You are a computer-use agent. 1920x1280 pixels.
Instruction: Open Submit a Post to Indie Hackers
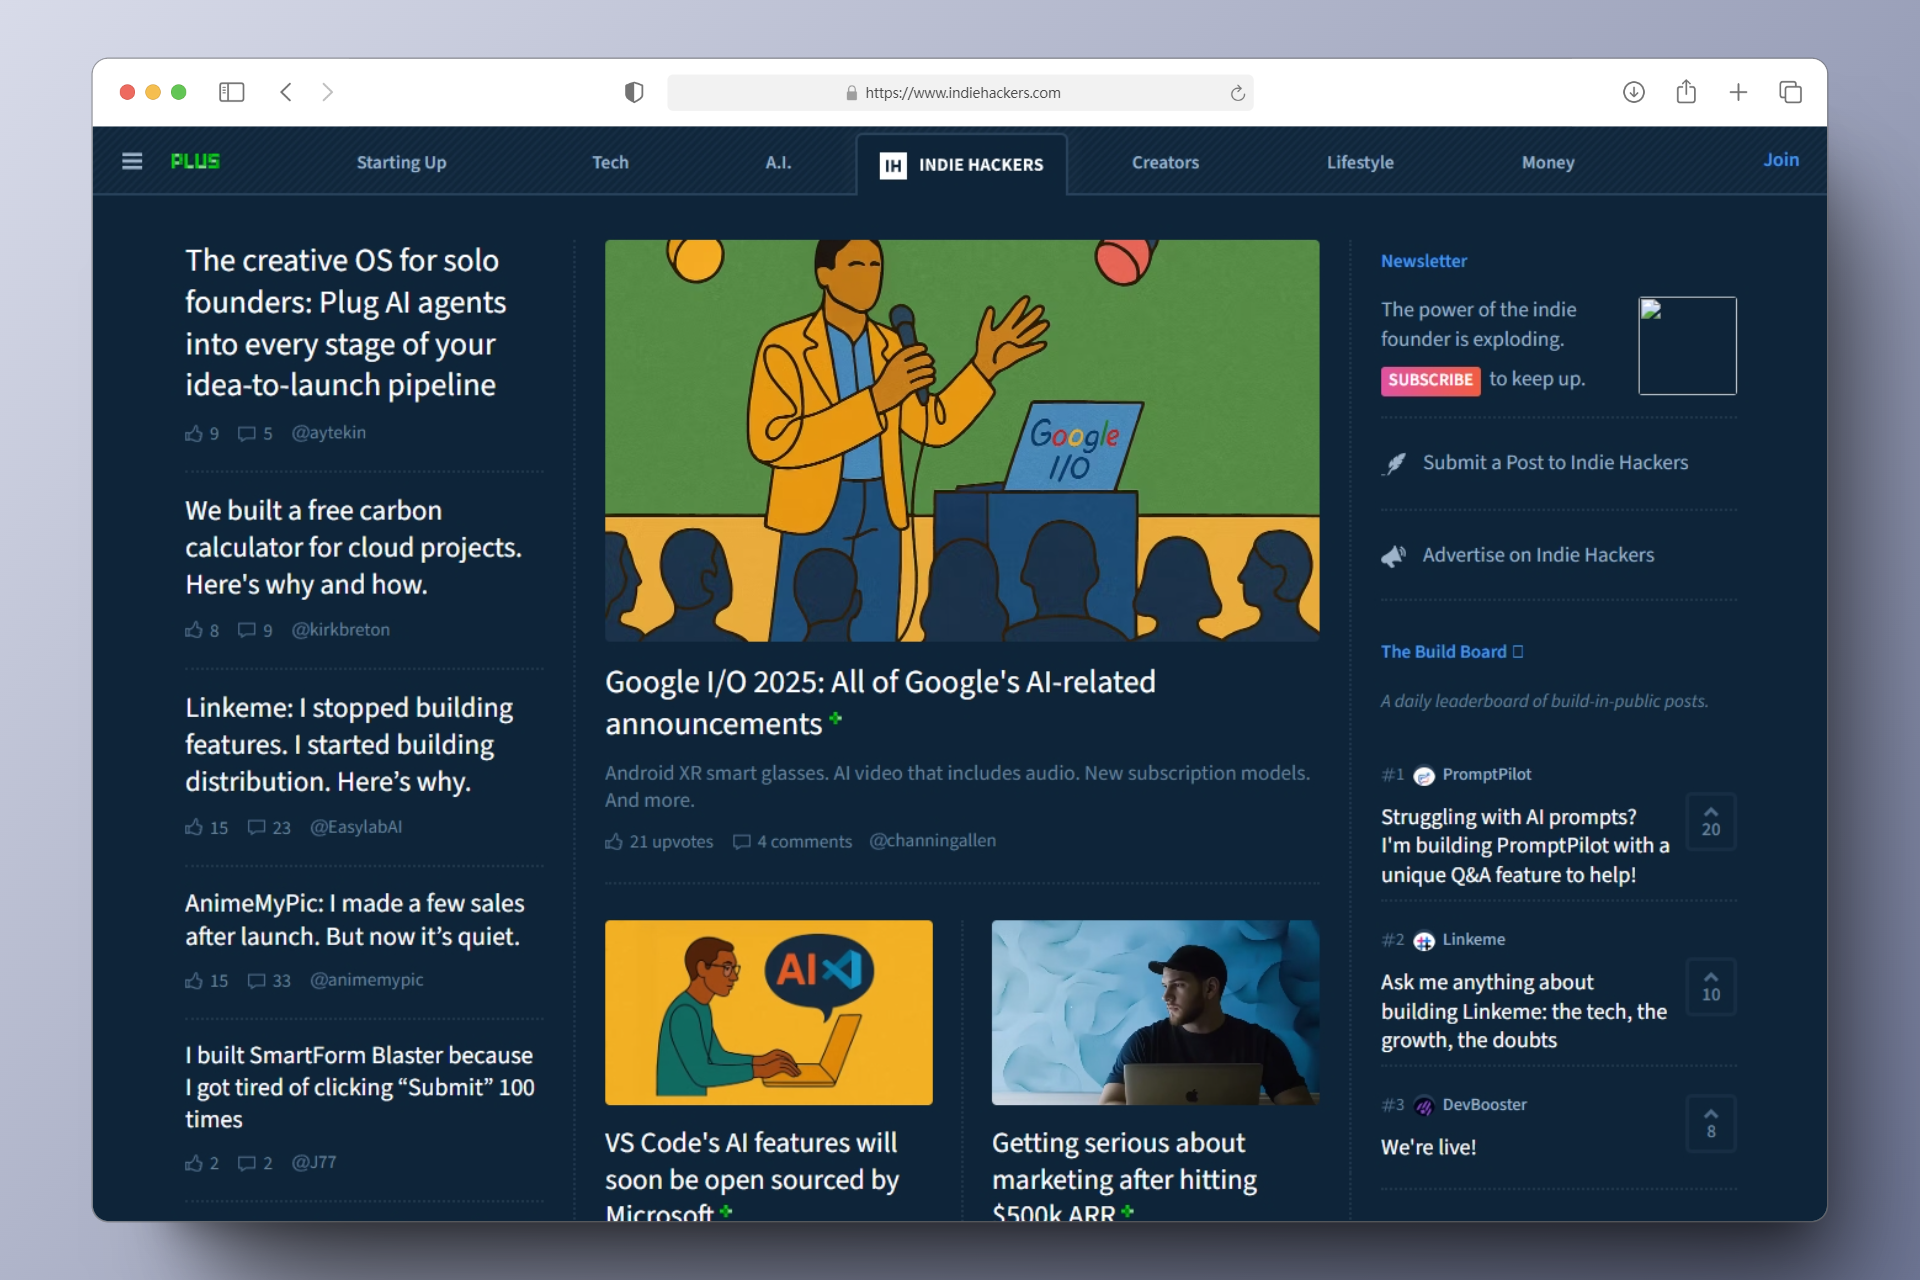[x=1555, y=462]
